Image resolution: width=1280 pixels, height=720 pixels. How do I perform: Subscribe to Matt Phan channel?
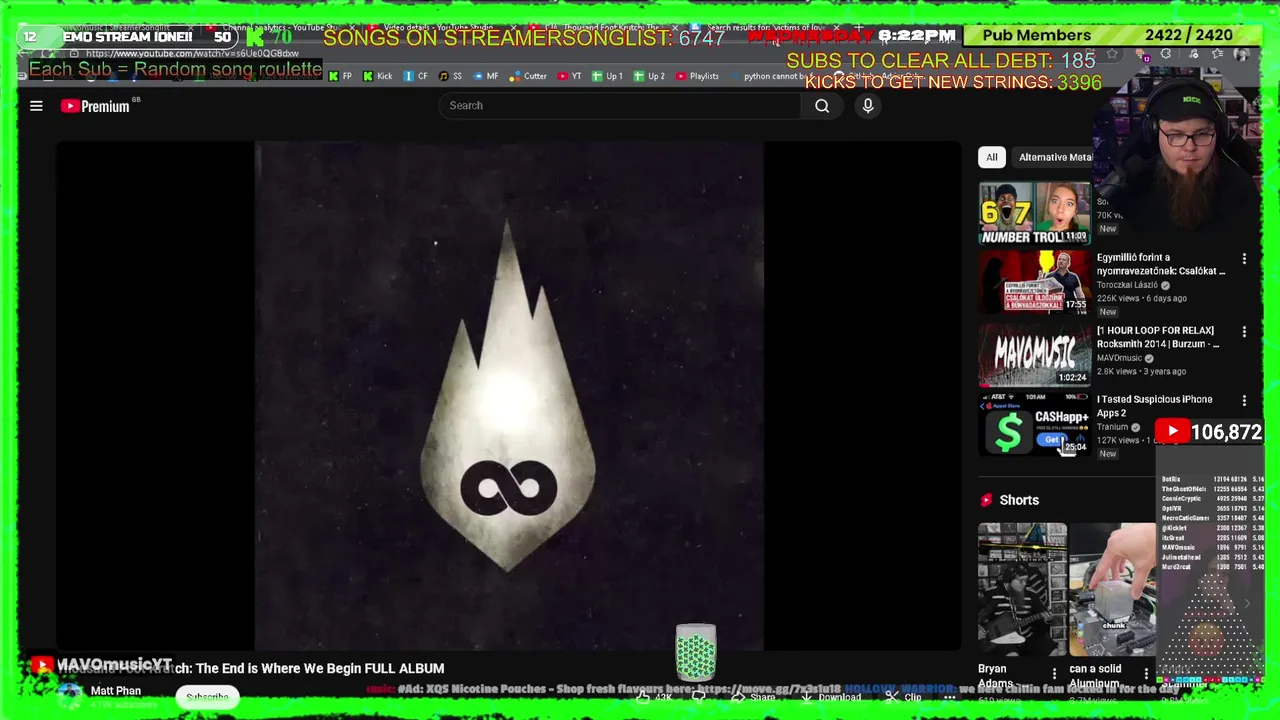[207, 697]
